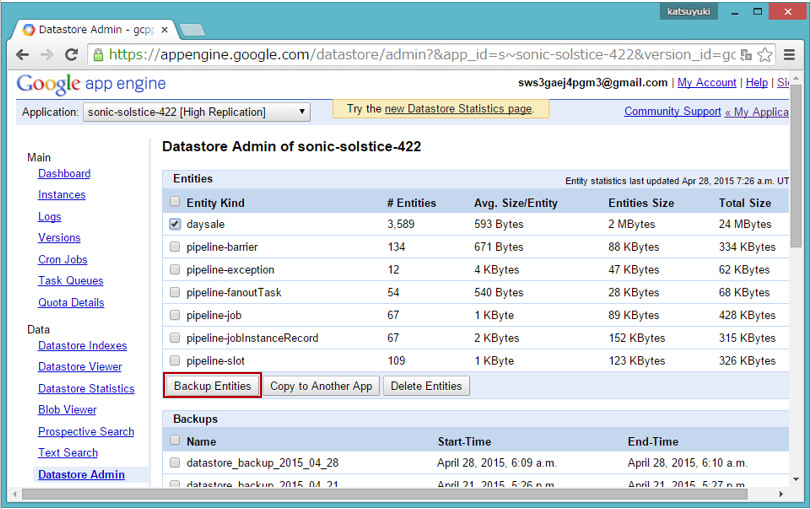Click the My Account link
Image resolution: width=810 pixels, height=509 pixels.
[707, 83]
